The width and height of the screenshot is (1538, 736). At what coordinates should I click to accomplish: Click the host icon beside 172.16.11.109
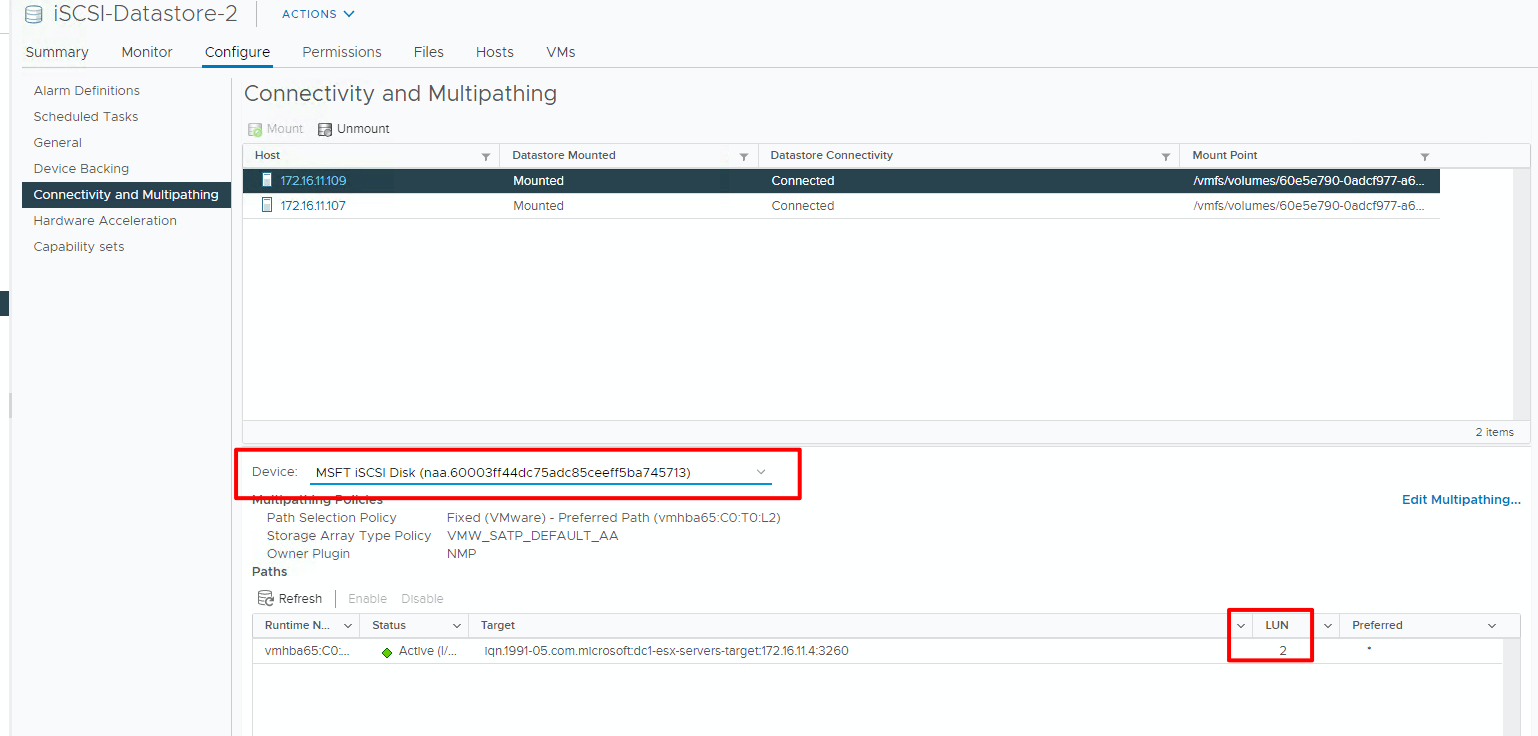(x=265, y=180)
